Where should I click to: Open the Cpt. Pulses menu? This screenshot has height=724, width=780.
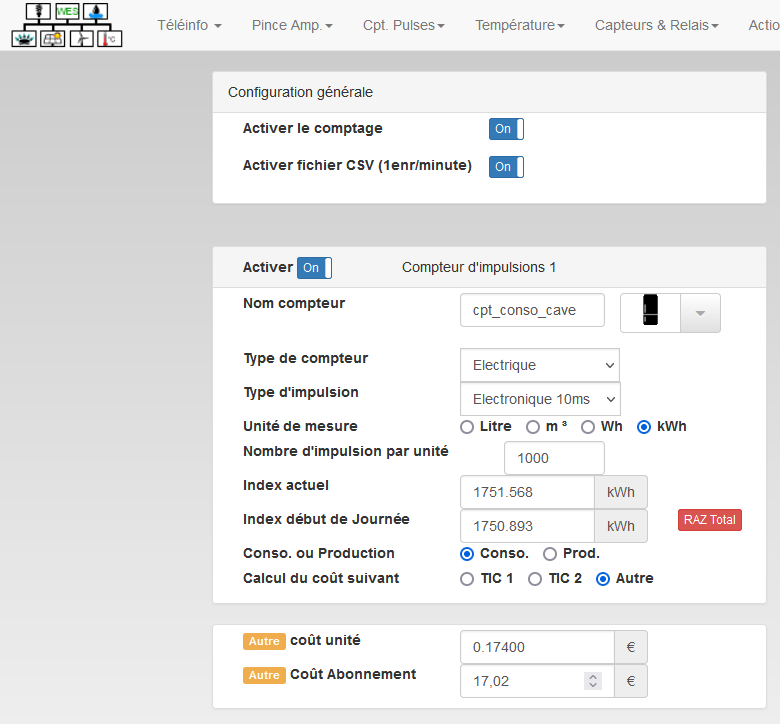[x=403, y=25]
